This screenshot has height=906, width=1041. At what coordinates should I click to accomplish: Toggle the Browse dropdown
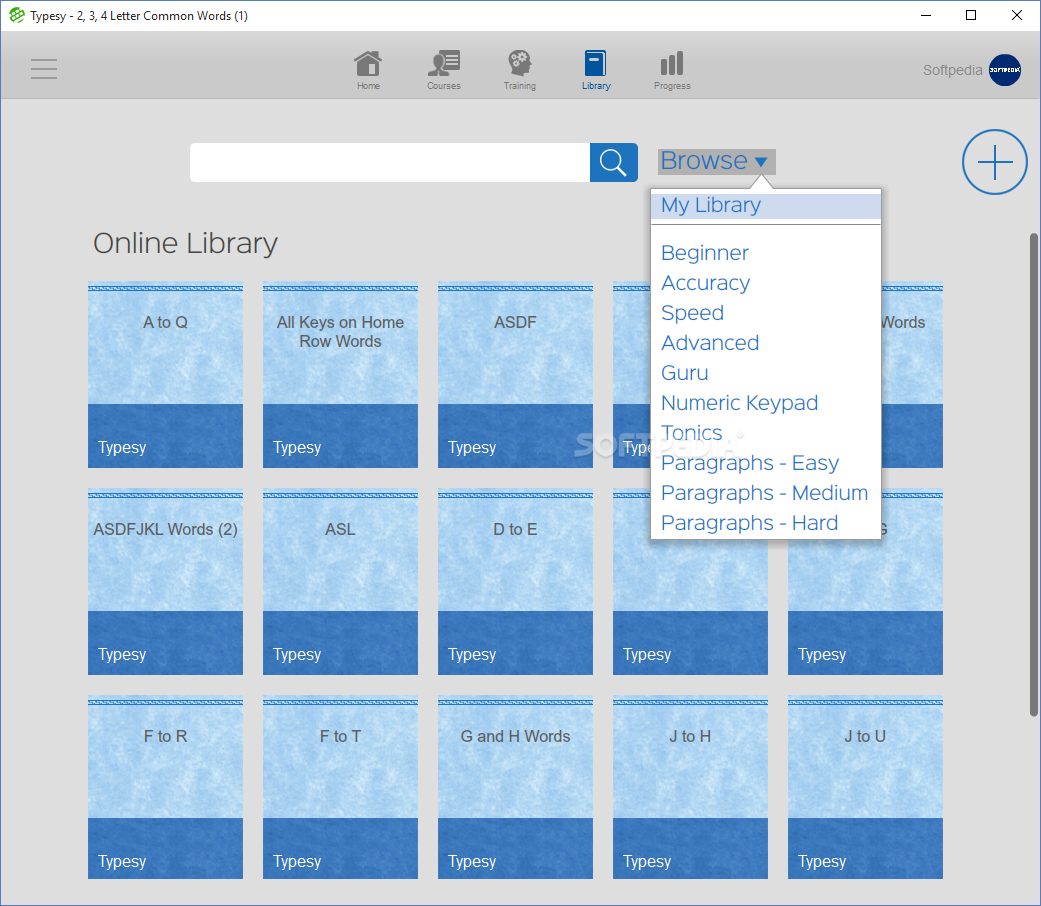click(716, 161)
